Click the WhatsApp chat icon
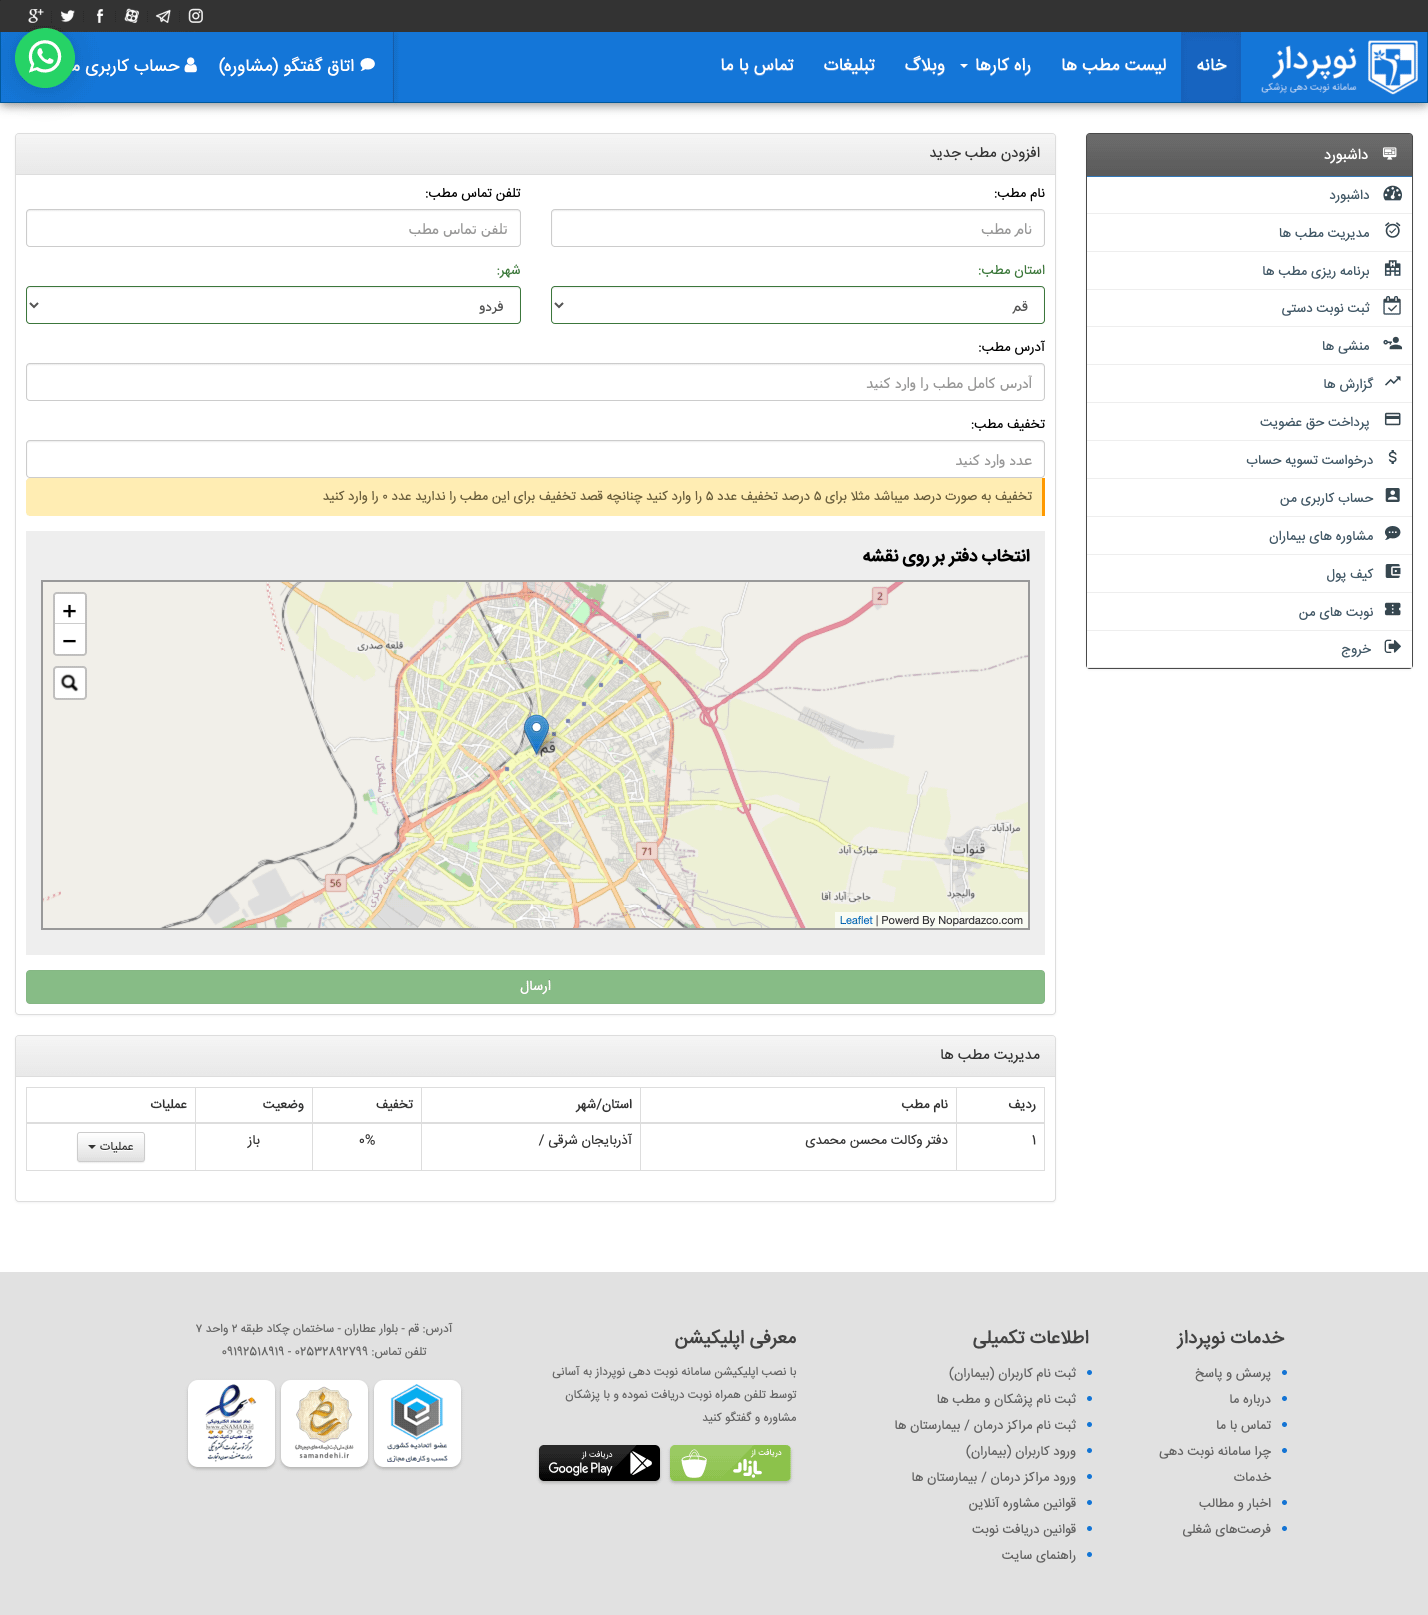Image resolution: width=1428 pixels, height=1615 pixels. (x=45, y=58)
